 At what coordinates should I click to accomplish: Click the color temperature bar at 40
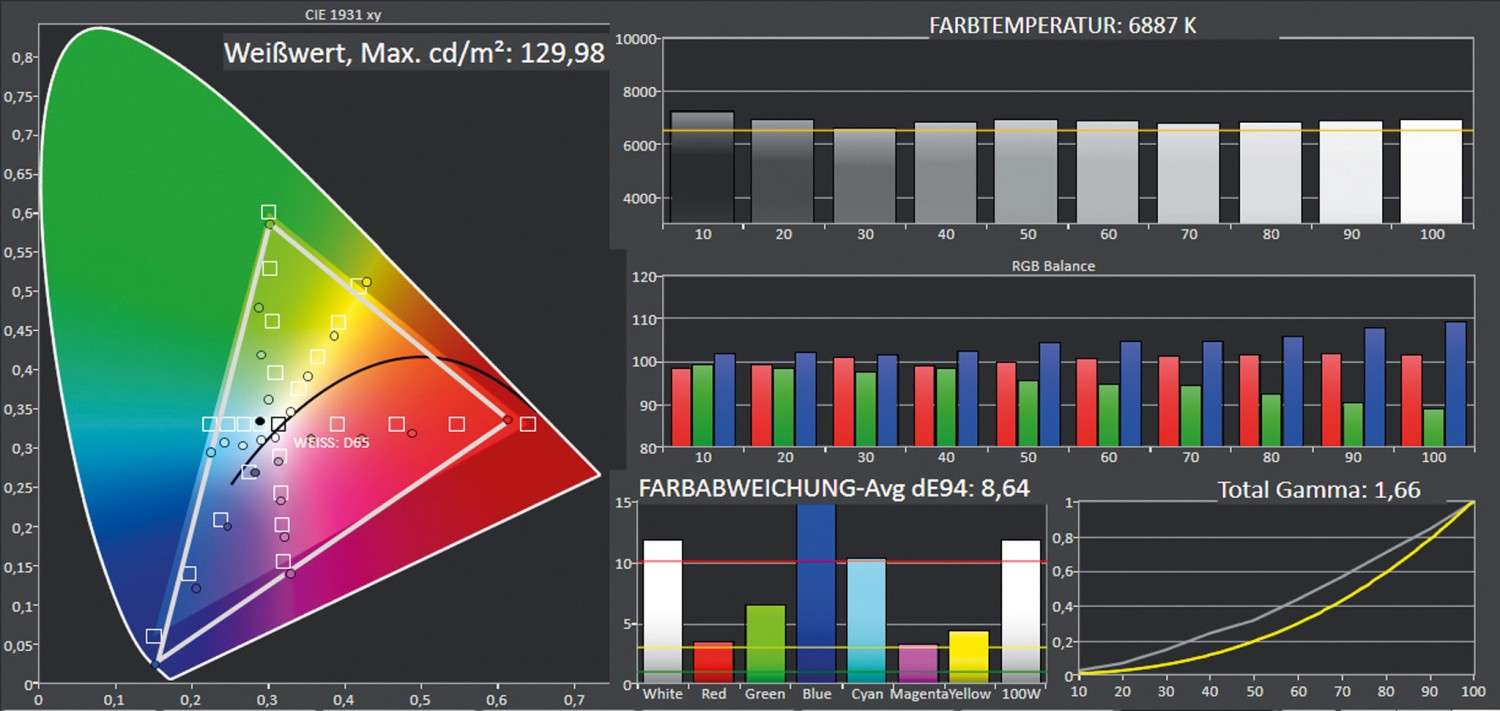point(945,172)
